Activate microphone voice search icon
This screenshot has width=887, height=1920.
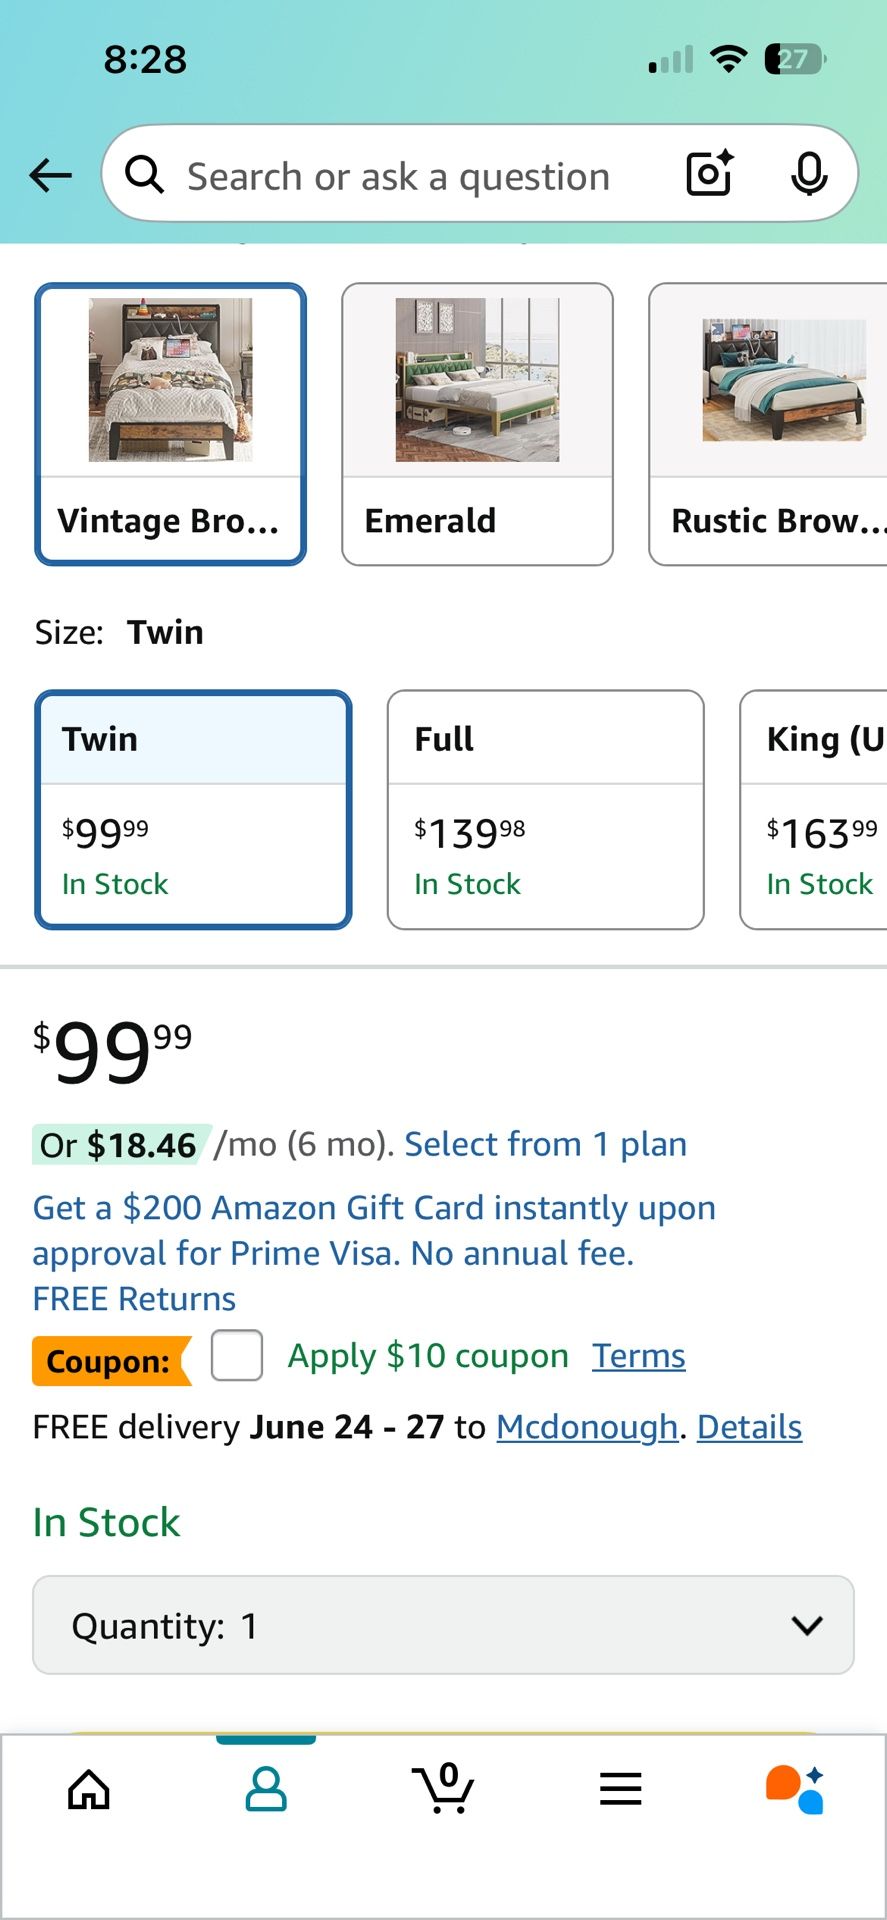click(809, 175)
